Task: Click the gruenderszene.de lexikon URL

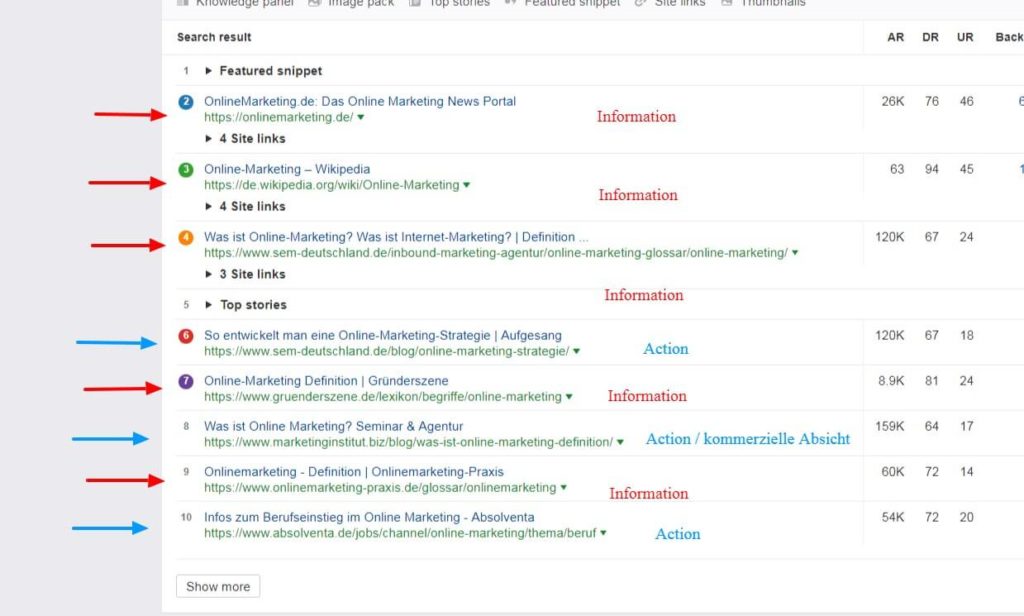Action: [383, 397]
